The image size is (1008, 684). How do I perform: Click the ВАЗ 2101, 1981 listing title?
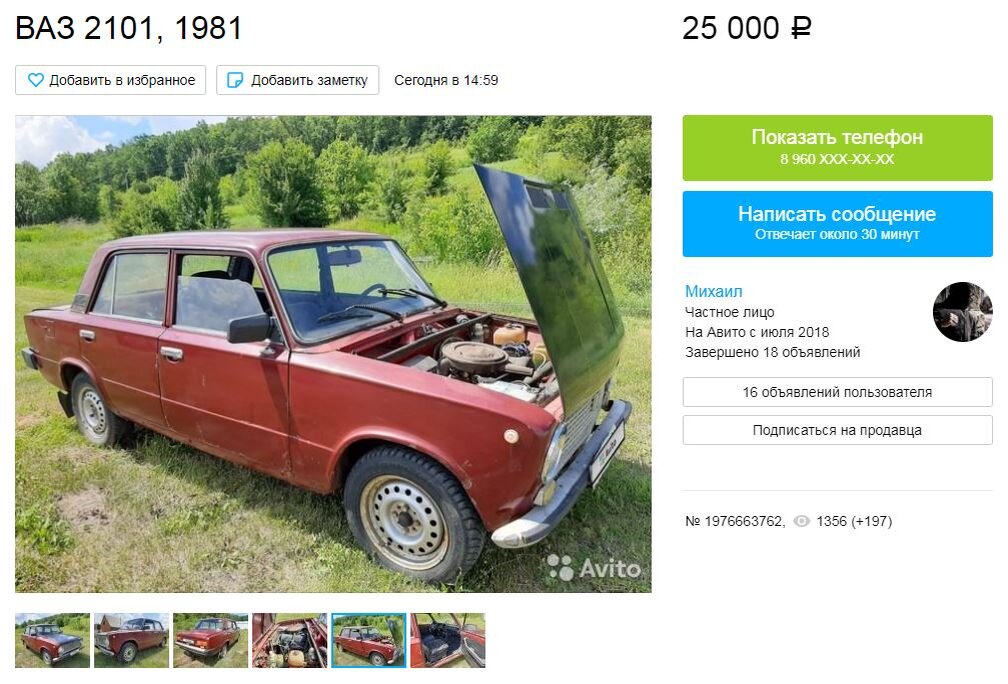(129, 28)
